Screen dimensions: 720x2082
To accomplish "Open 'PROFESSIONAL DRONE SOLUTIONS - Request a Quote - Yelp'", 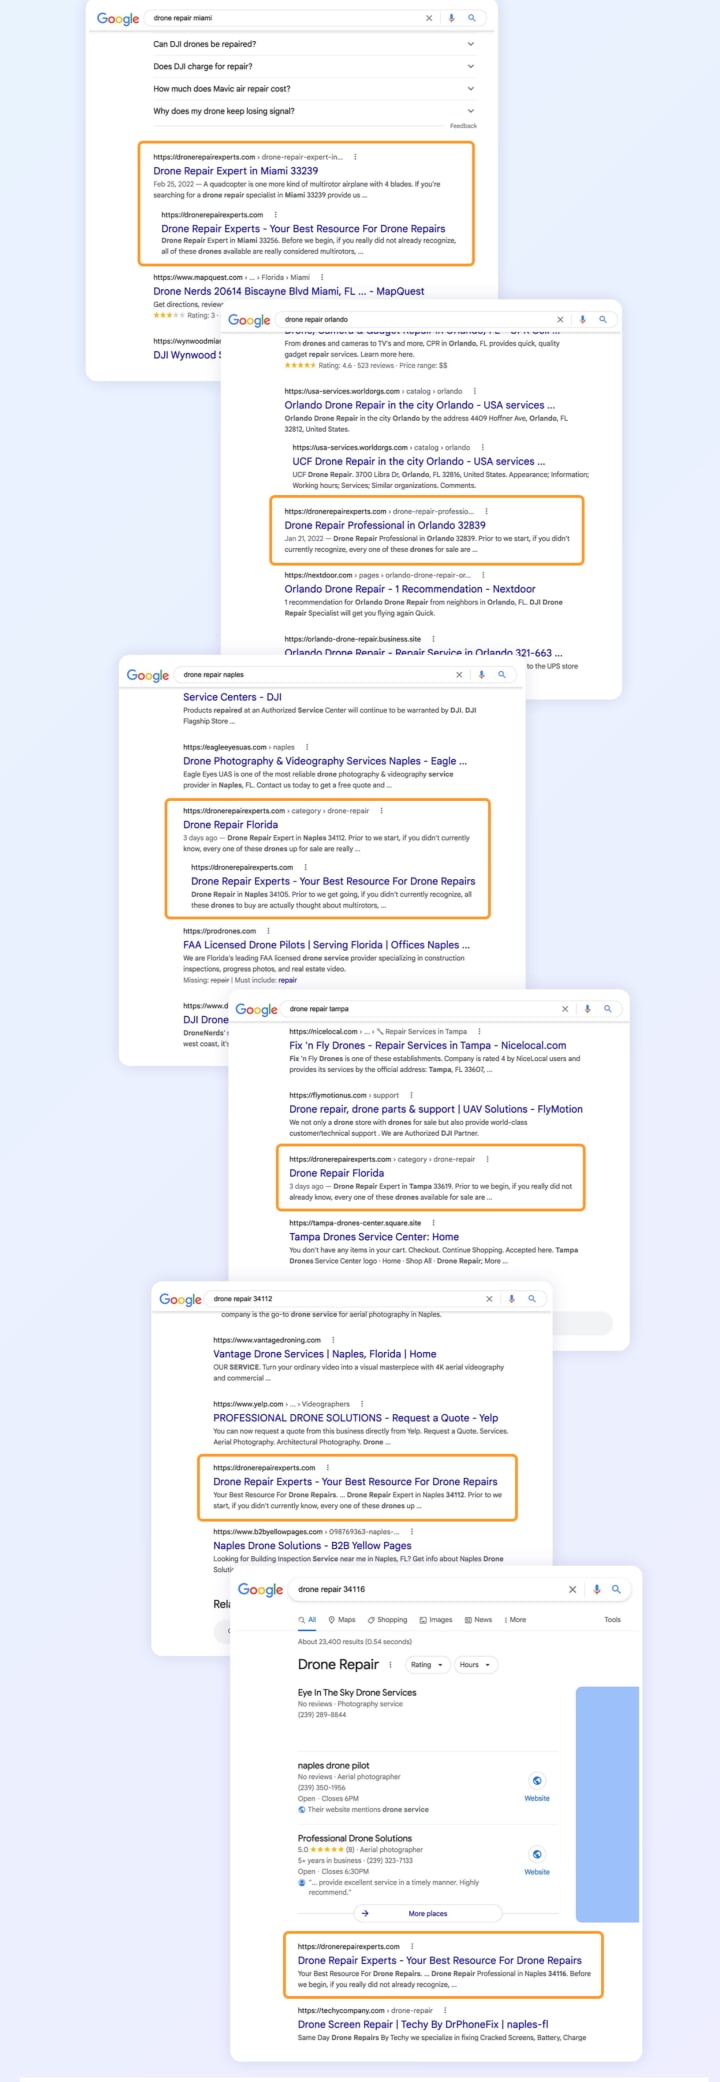I will pos(355,1418).
